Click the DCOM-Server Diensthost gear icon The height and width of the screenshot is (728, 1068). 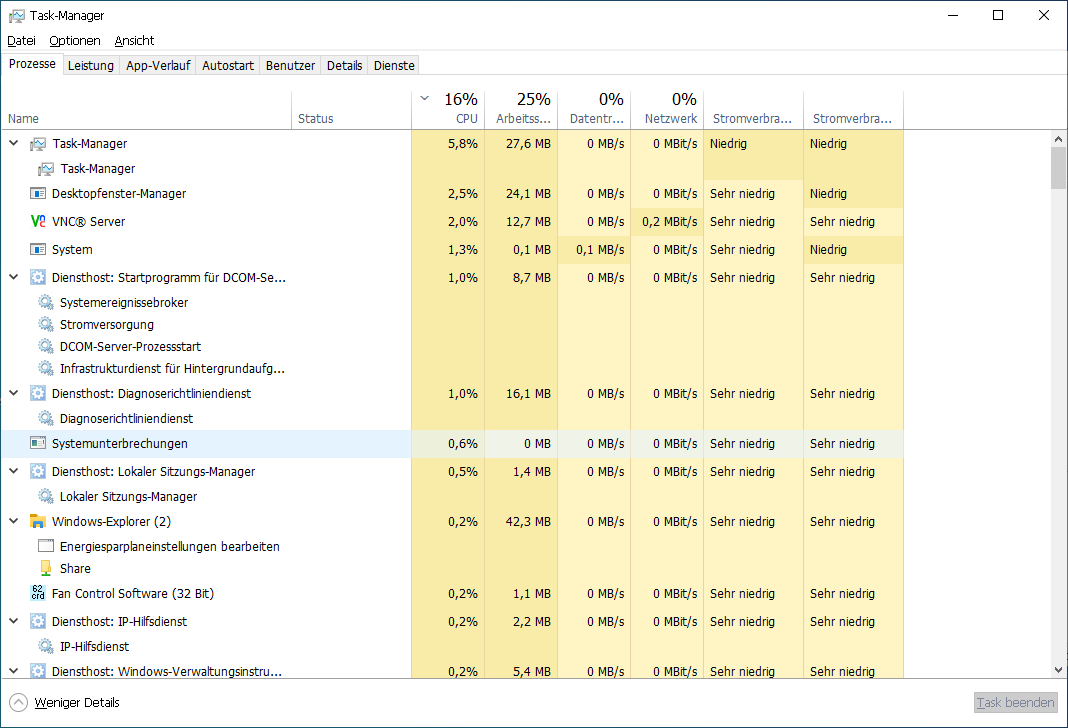click(37, 277)
